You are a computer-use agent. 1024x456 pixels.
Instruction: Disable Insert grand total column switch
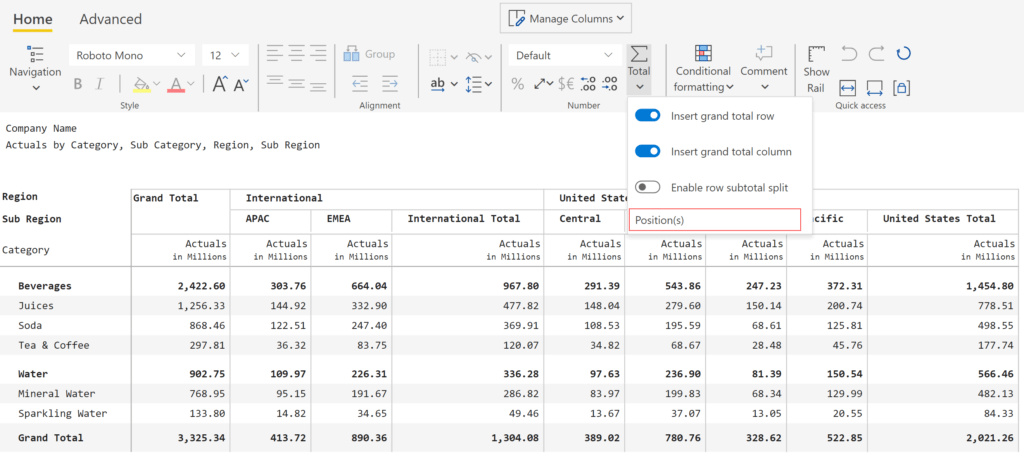648,152
